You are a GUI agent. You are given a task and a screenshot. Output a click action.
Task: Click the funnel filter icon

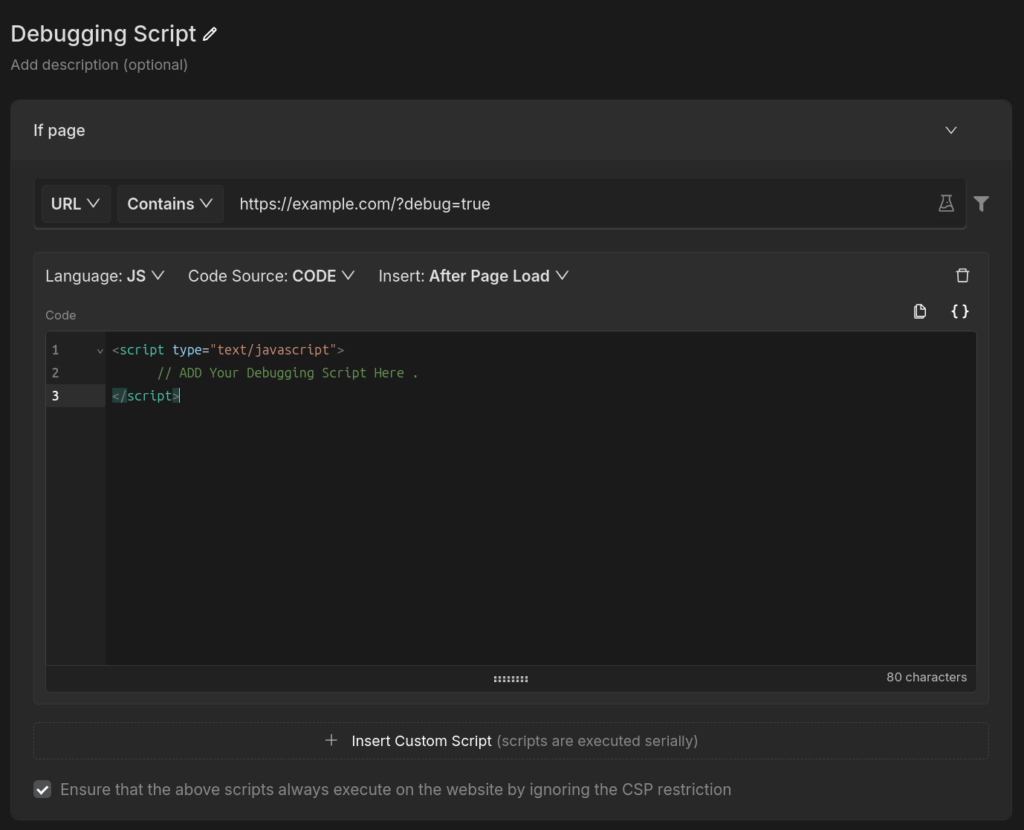click(981, 204)
